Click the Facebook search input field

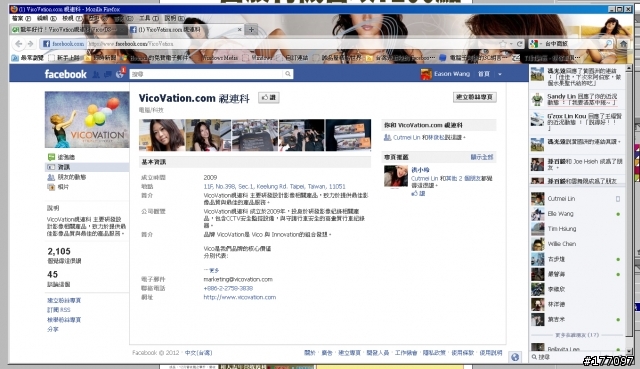pyautogui.click(x=206, y=74)
